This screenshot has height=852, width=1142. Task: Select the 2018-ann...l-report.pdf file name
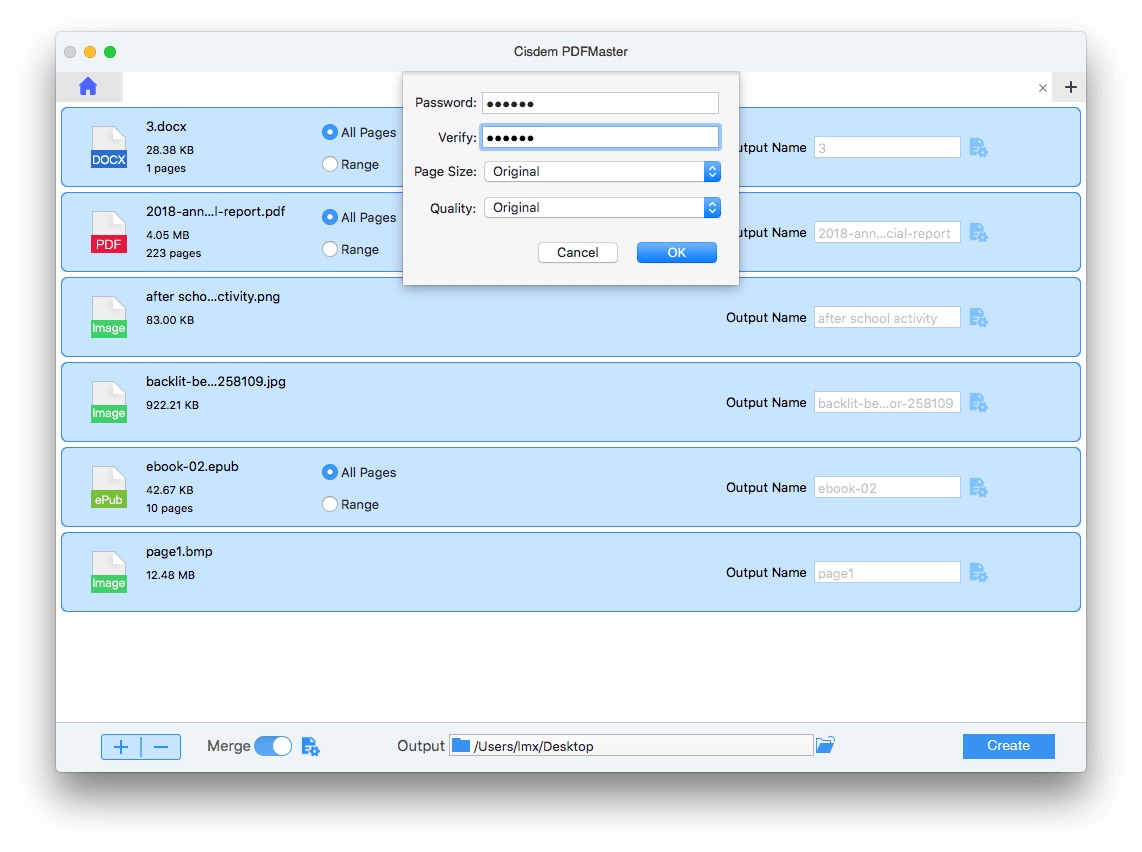click(x=216, y=212)
